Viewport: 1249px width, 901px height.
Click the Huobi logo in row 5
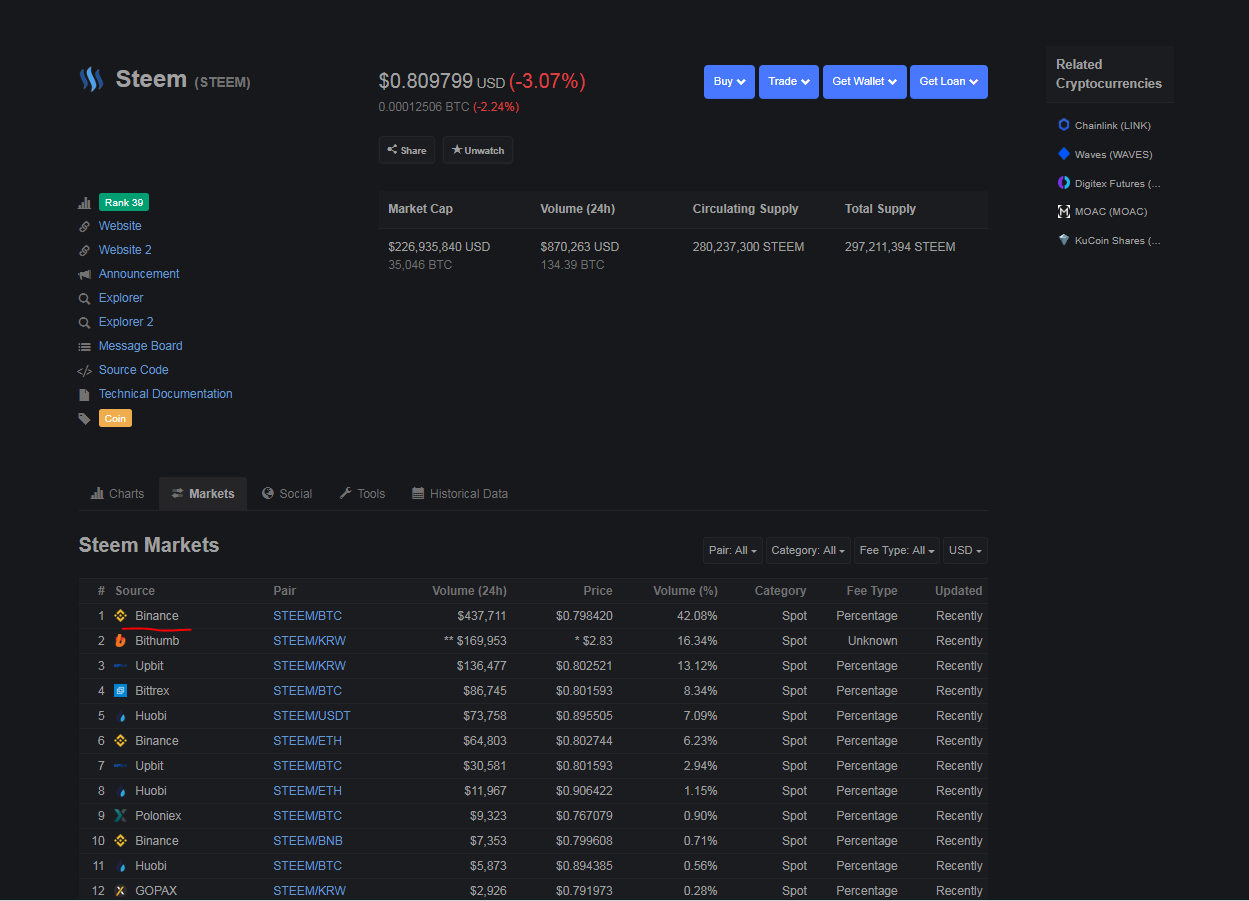point(121,716)
